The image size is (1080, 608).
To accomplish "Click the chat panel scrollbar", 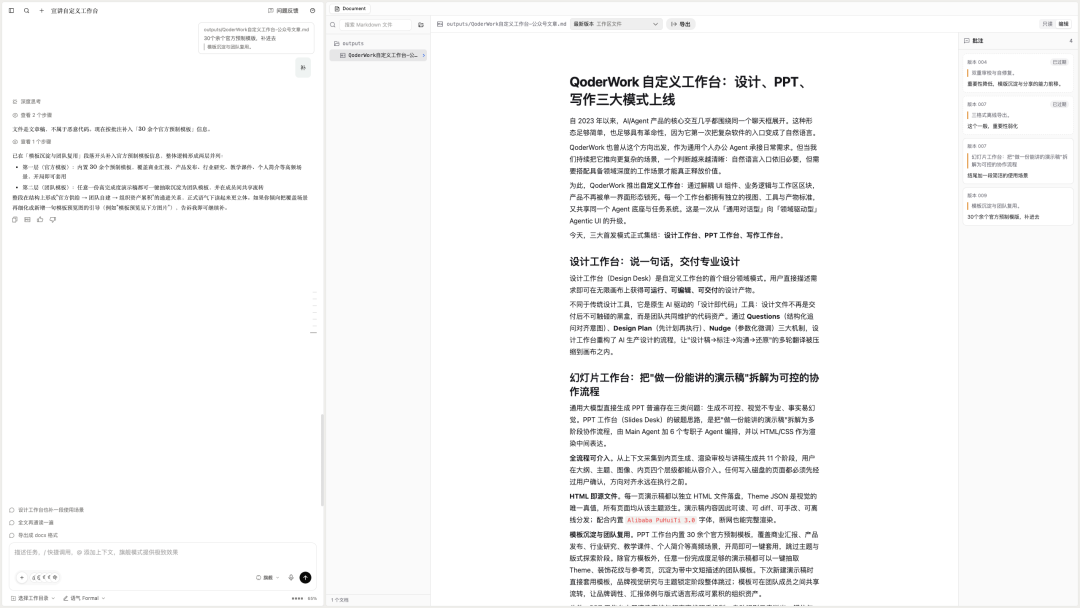I will [x=322, y=461].
